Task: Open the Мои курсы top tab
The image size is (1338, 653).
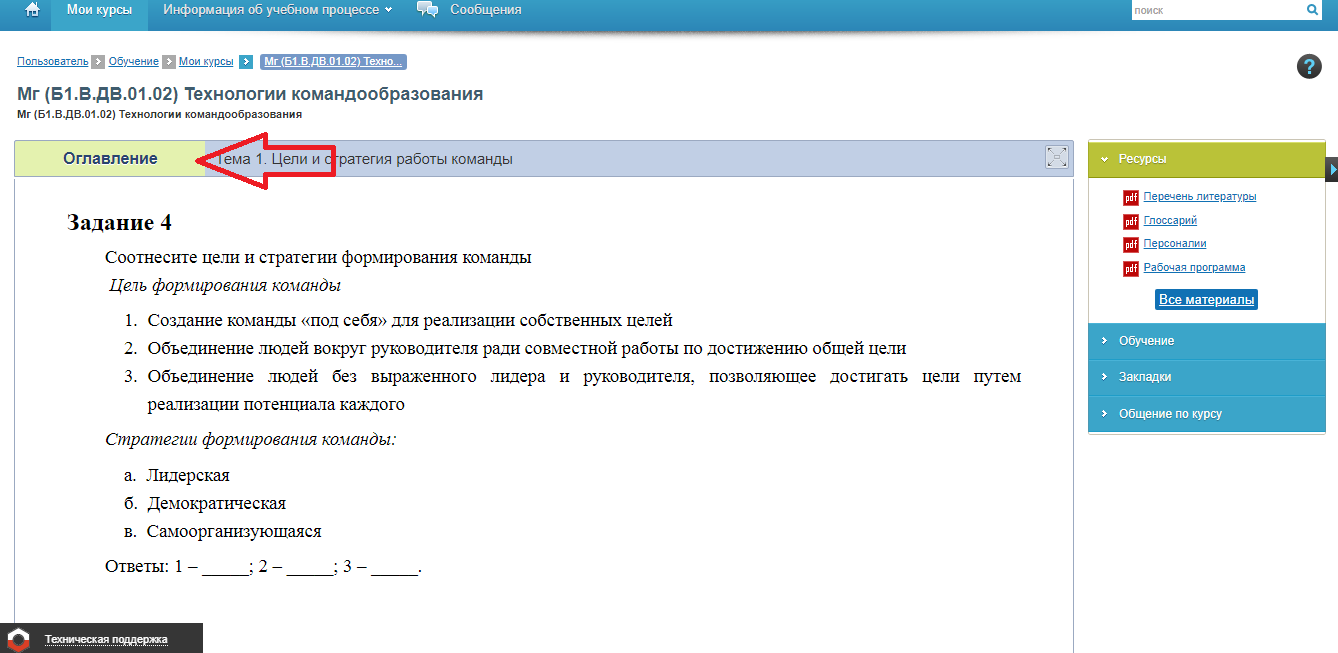Action: pos(98,10)
